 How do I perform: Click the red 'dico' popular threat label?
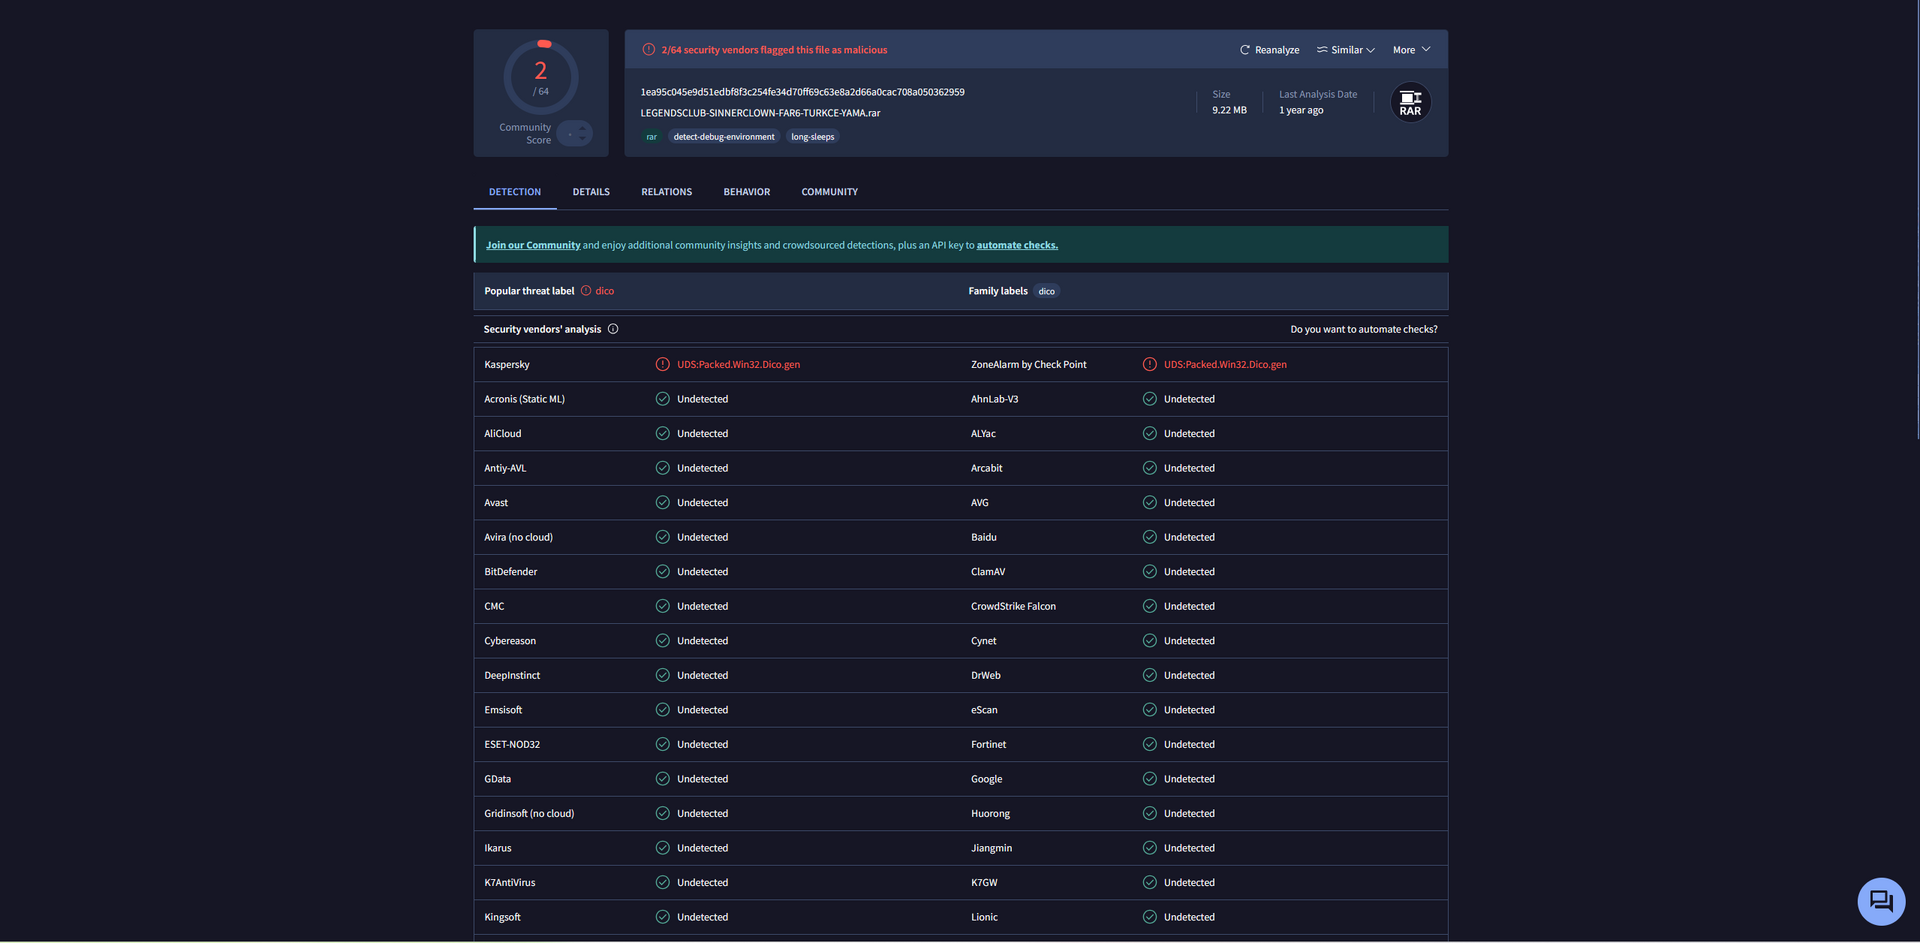(605, 291)
